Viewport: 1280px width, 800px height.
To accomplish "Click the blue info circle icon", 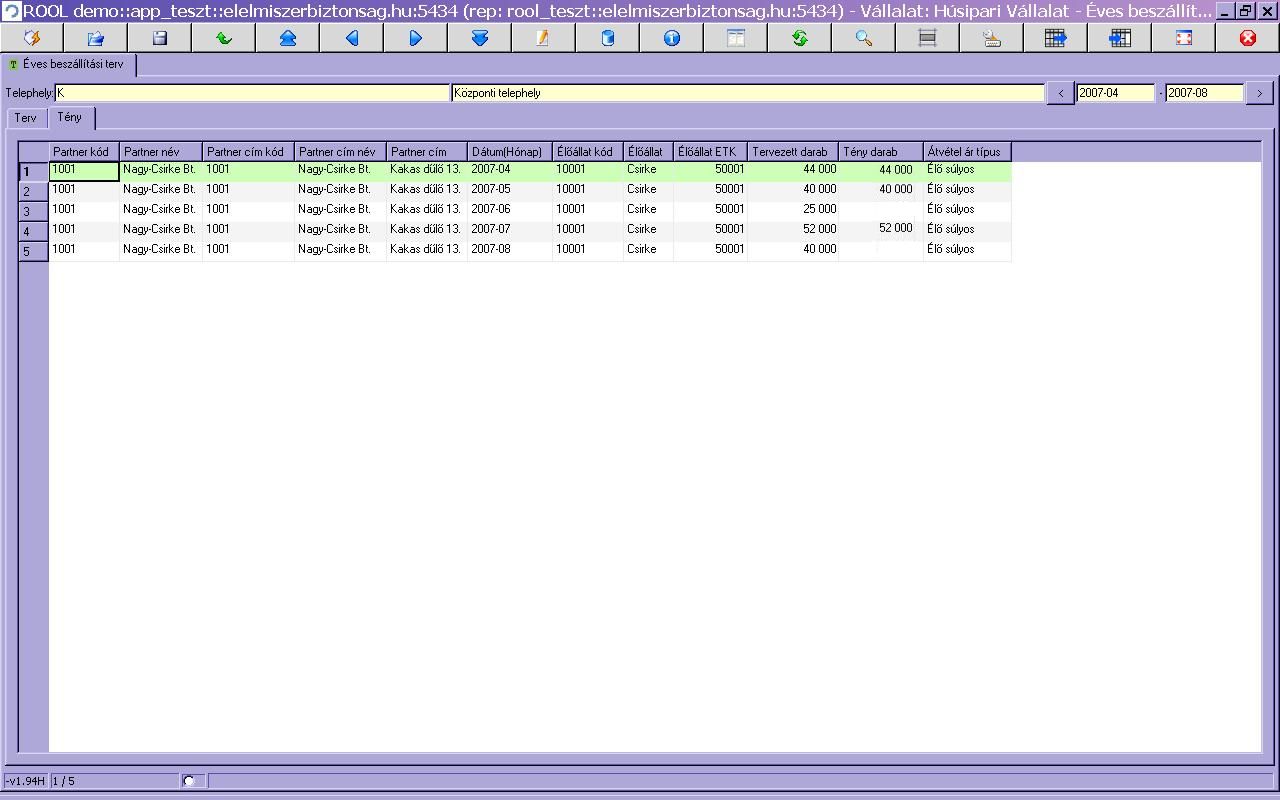I will [x=672, y=38].
